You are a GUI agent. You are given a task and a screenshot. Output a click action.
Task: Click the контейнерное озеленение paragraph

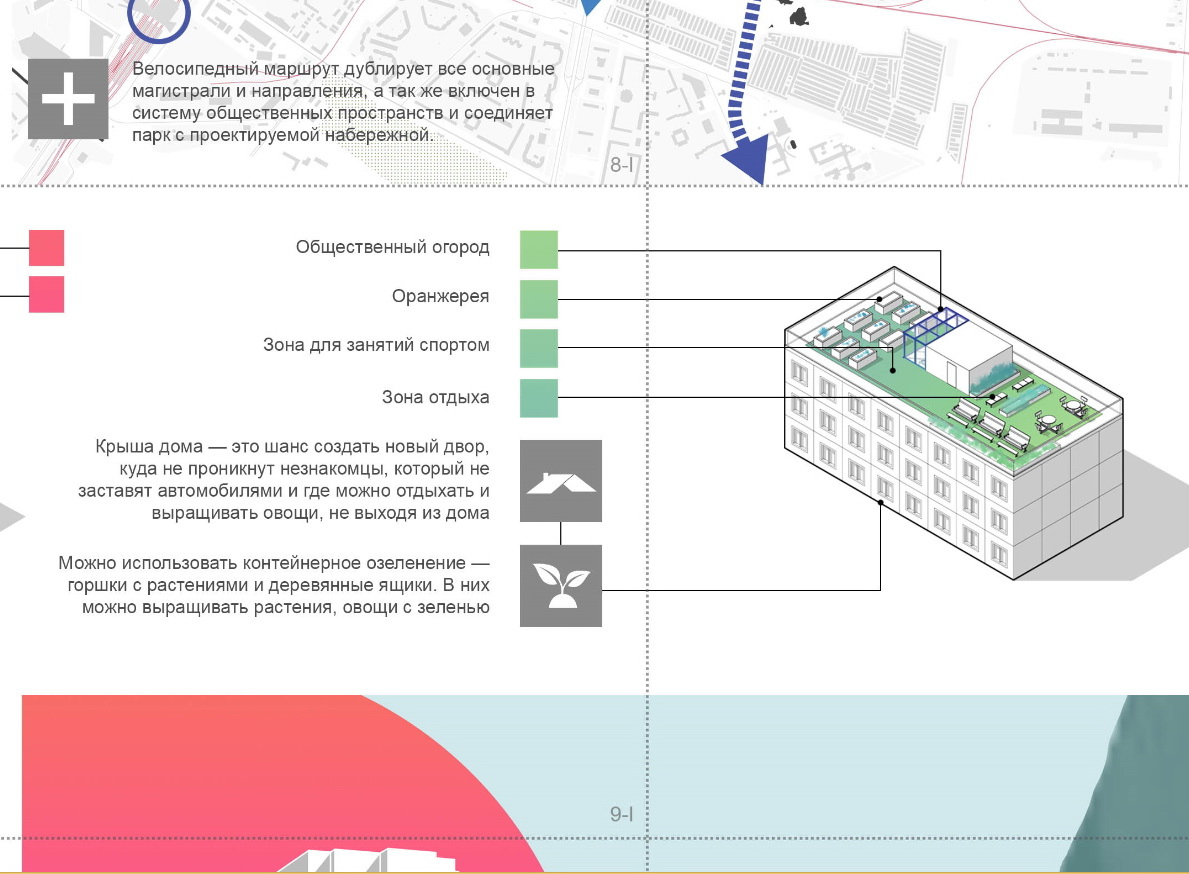click(x=274, y=585)
